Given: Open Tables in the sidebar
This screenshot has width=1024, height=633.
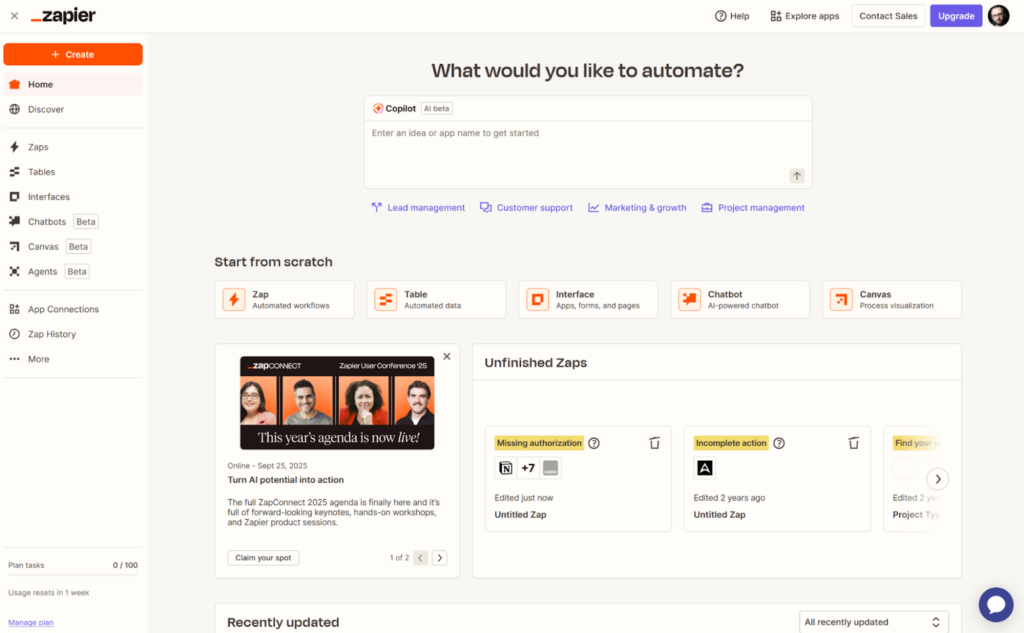Looking at the screenshot, I should pos(41,172).
